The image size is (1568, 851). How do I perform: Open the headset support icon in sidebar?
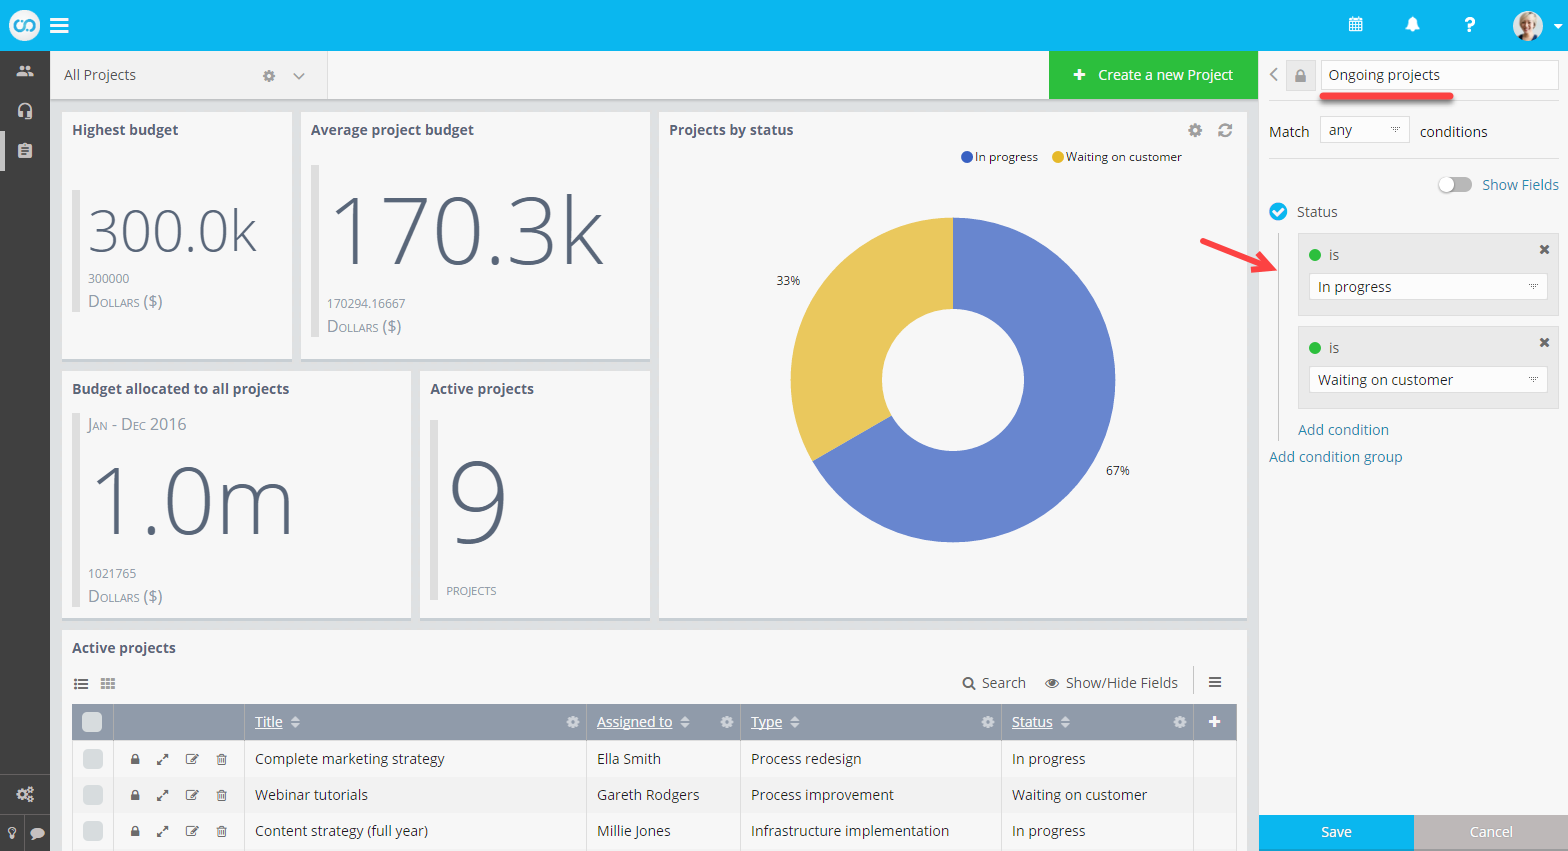point(25,111)
